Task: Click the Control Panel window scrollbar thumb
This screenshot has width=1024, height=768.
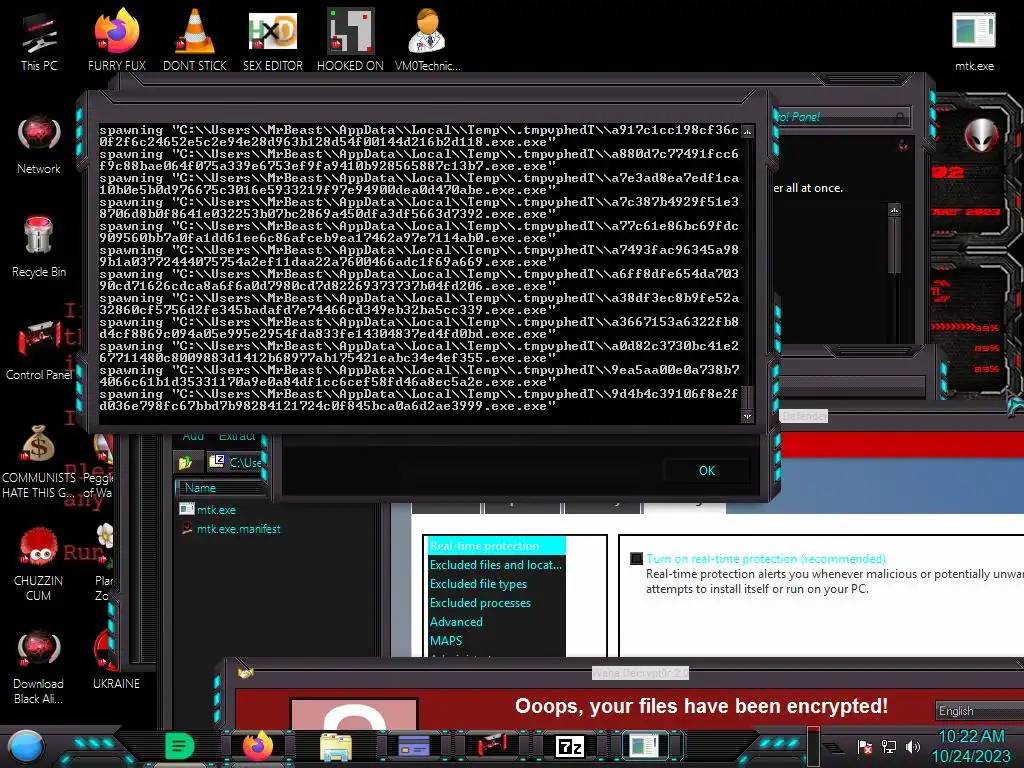Action: coord(894,246)
